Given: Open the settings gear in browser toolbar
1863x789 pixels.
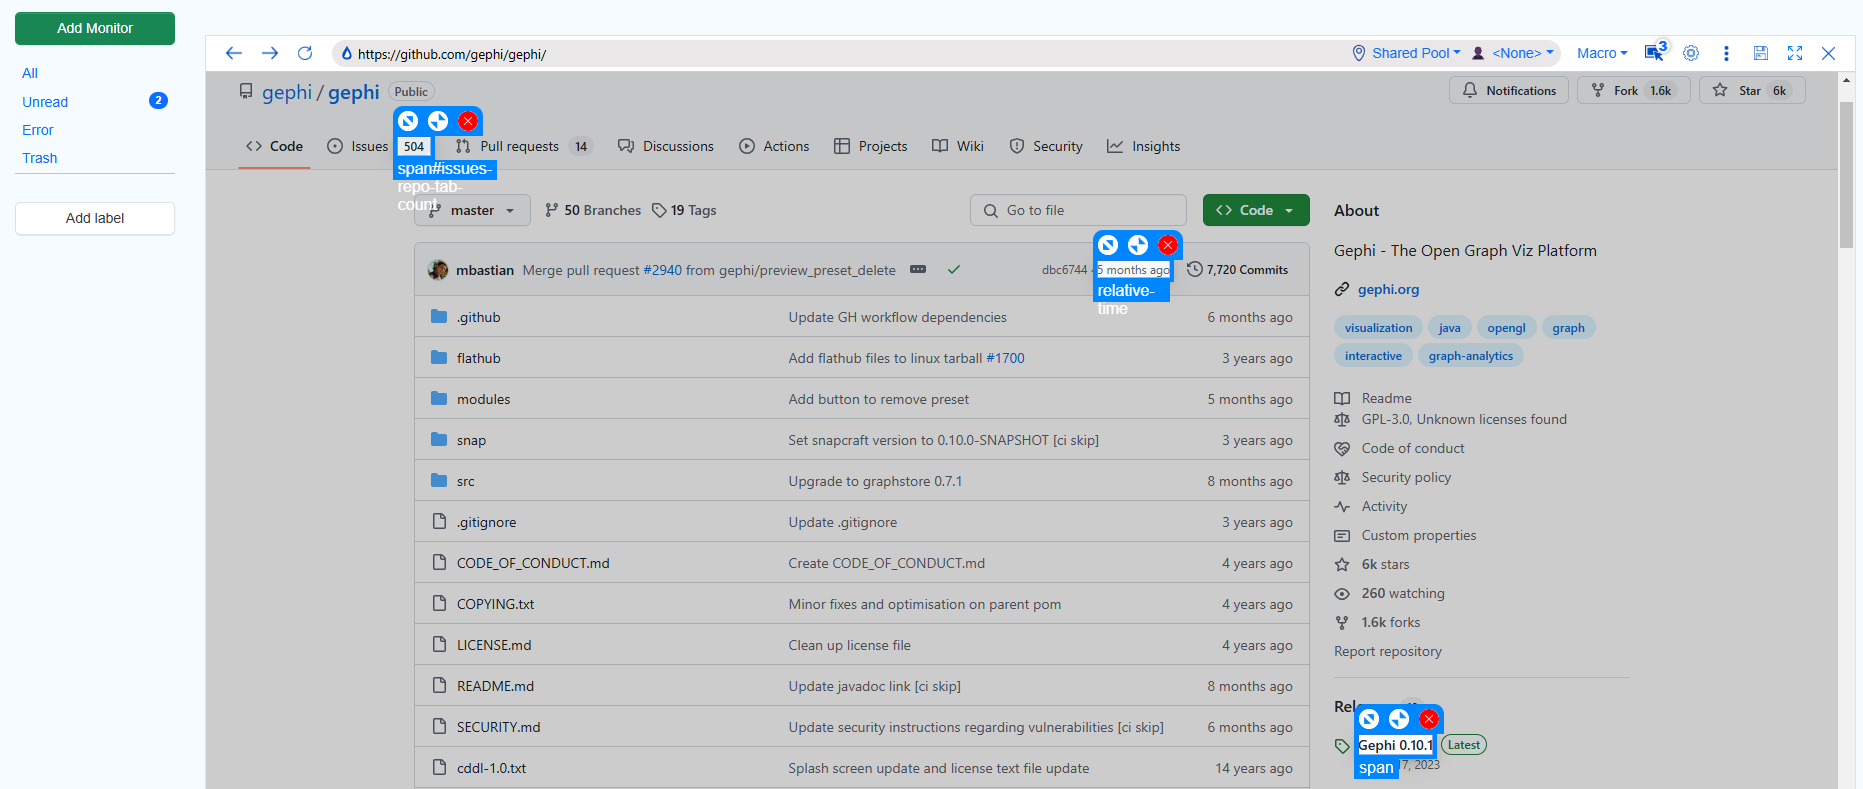Looking at the screenshot, I should tap(1691, 53).
